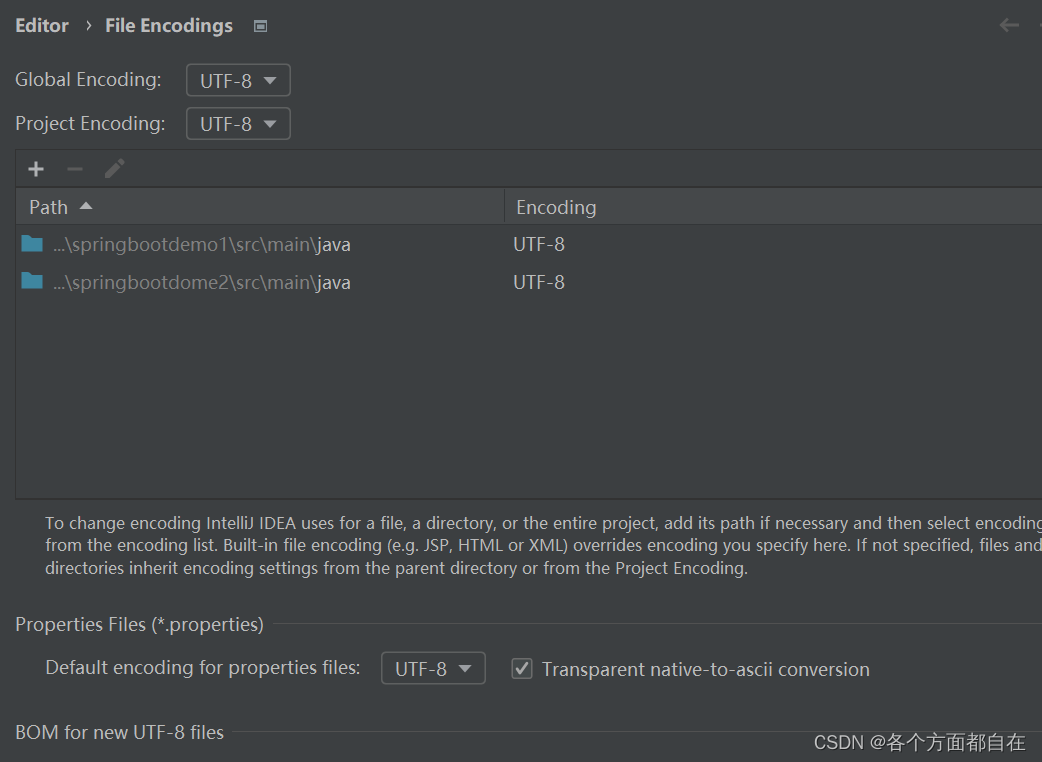Click the sort arrow on the Path header
The image size is (1042, 762).
[x=85, y=206]
